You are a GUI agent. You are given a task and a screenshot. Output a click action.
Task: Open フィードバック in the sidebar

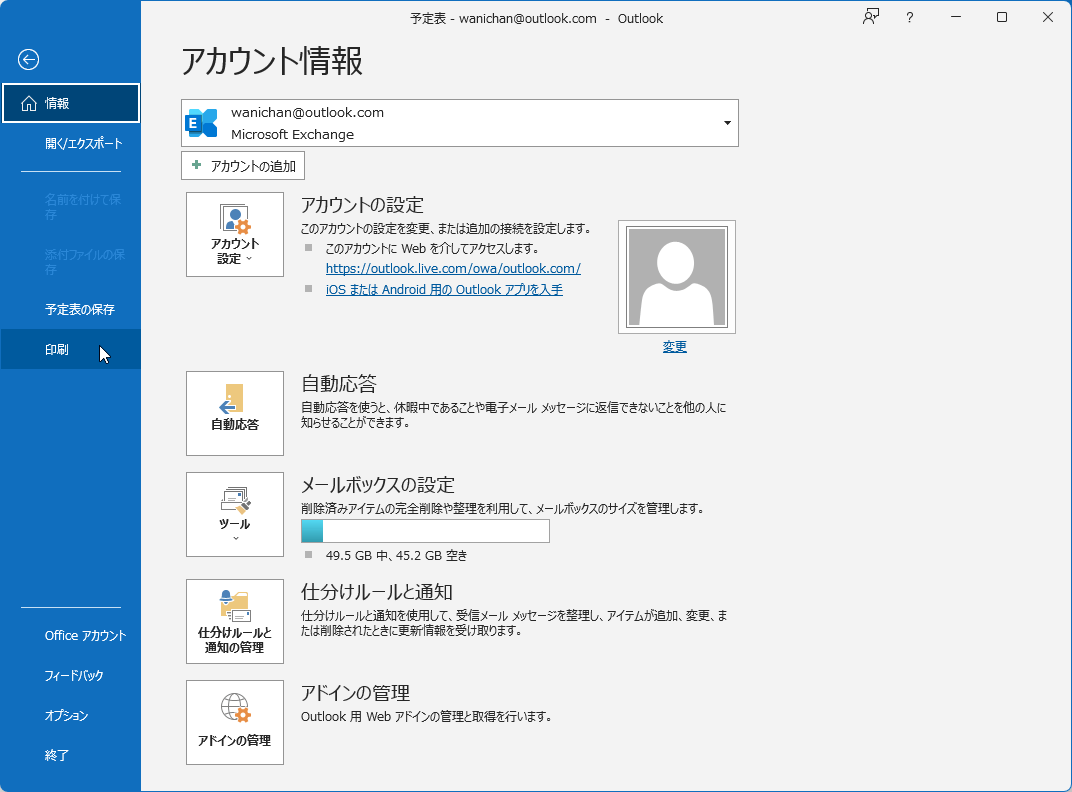tap(71, 676)
